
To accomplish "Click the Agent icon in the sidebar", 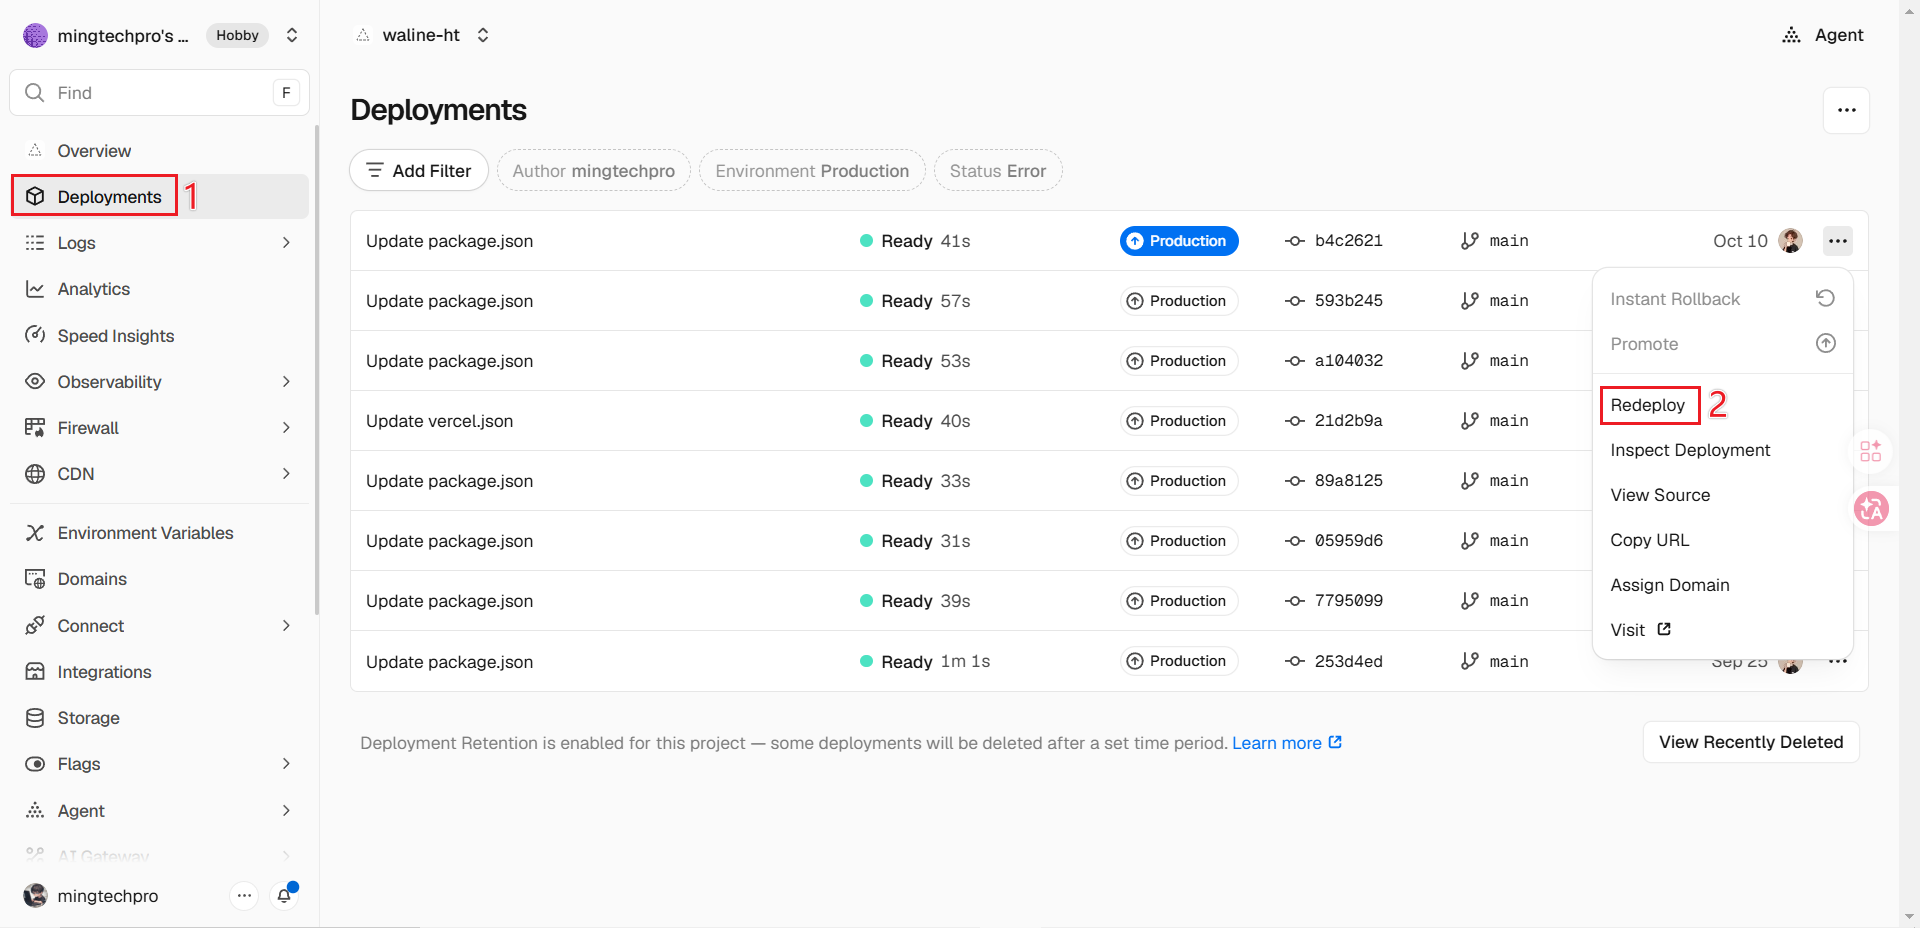I will [x=35, y=810].
